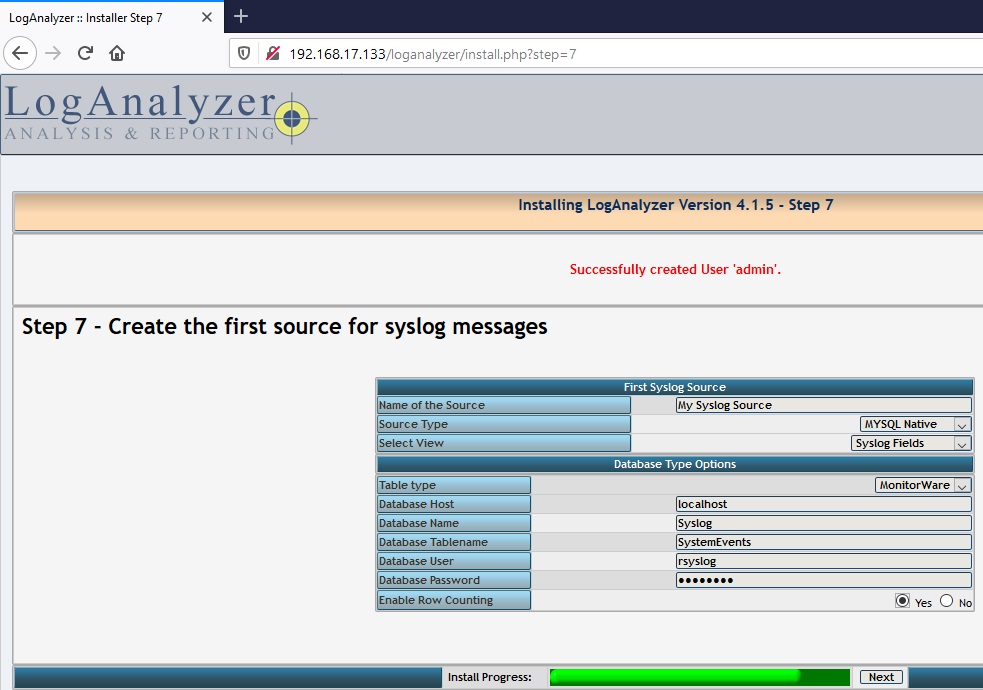Click the 'Installing LogAnalyzer Version 4.1.5 - Step 7' title

pos(676,205)
